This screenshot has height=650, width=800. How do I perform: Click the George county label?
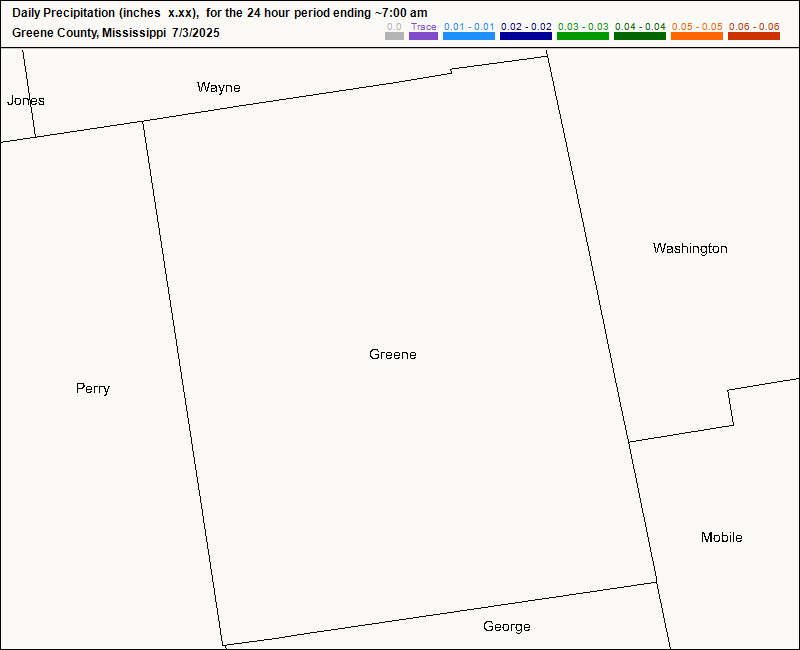[x=507, y=627]
